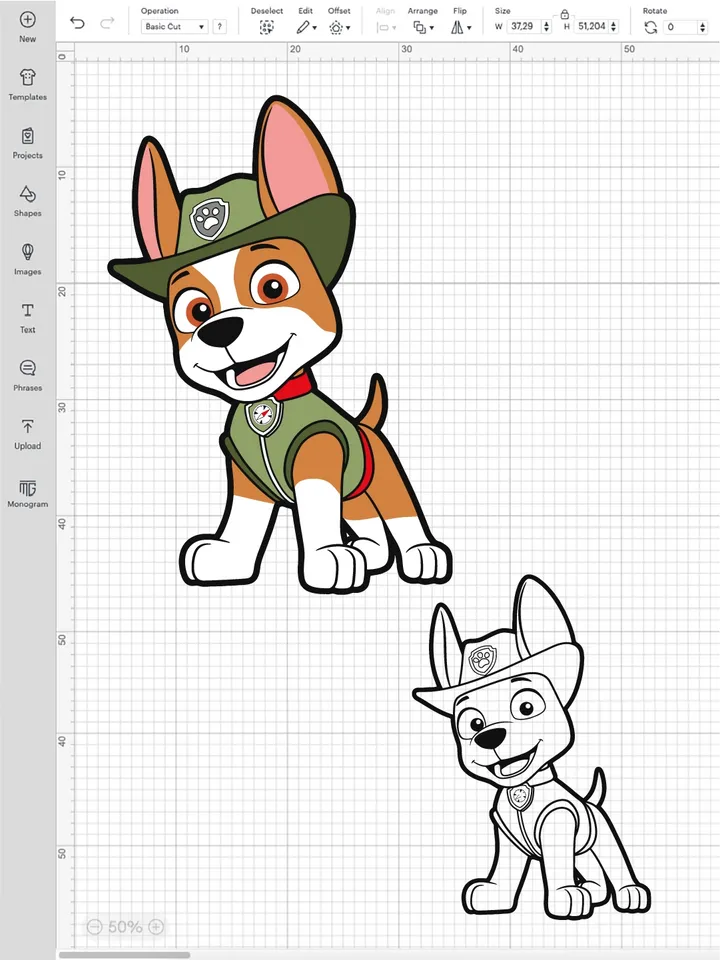Image resolution: width=720 pixels, height=960 pixels.
Task: Open the Monogram tool
Action: click(27, 491)
